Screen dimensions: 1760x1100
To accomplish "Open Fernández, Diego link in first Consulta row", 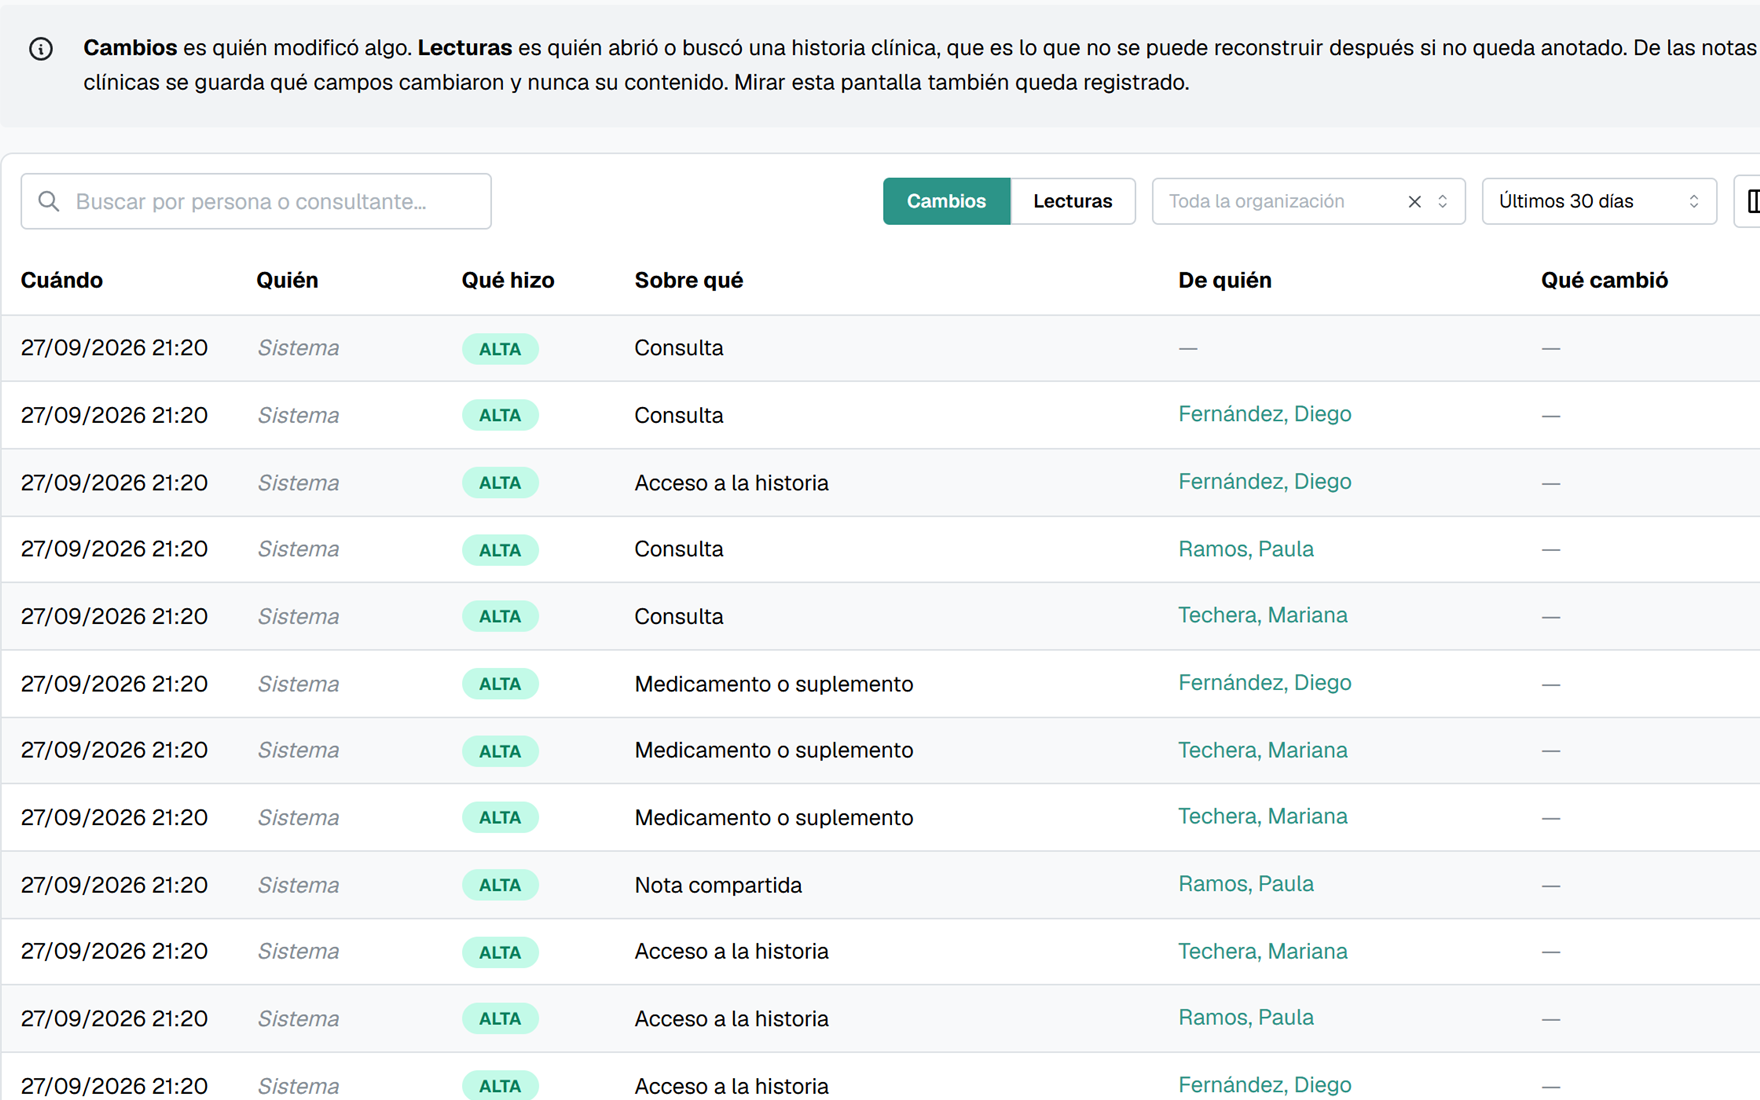I will click(x=1264, y=414).
